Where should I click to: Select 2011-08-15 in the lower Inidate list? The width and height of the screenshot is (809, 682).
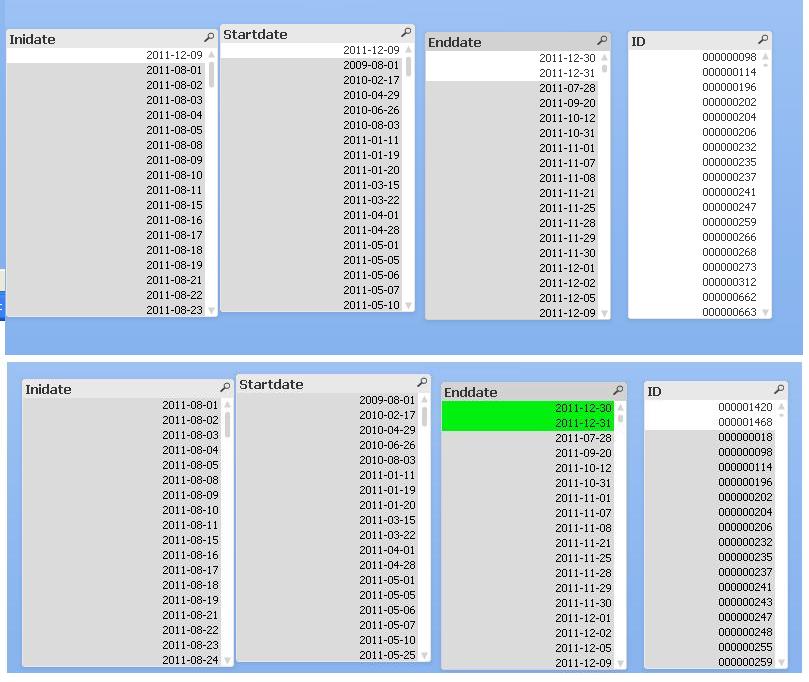pyautogui.click(x=123, y=540)
